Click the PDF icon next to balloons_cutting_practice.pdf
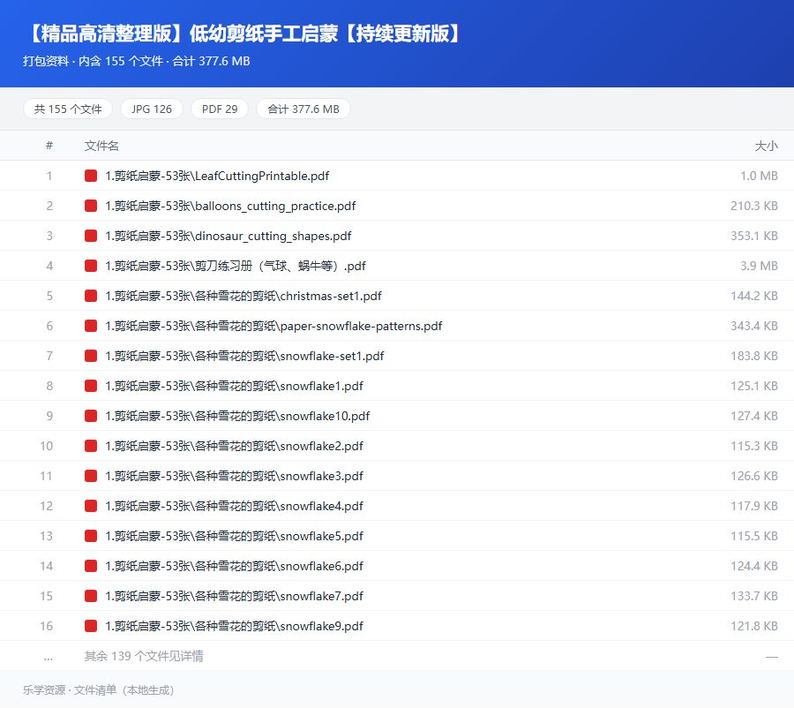 click(91, 206)
